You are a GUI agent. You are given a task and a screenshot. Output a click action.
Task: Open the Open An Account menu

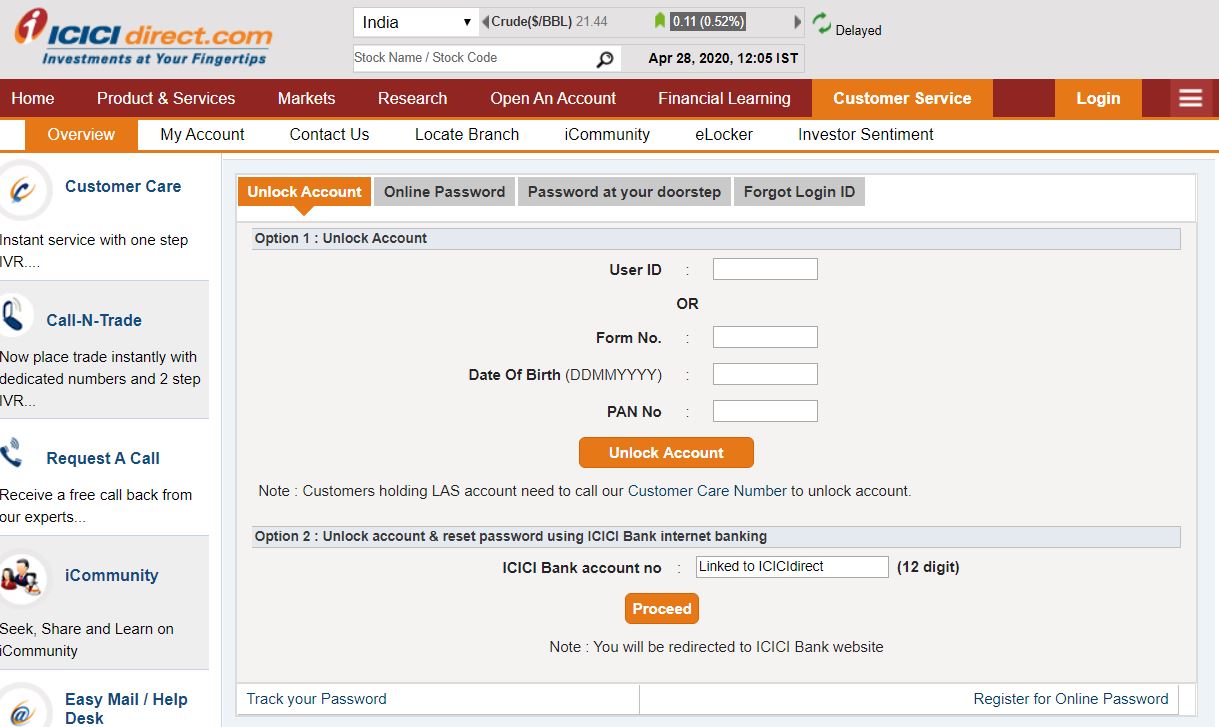pyautogui.click(x=553, y=98)
